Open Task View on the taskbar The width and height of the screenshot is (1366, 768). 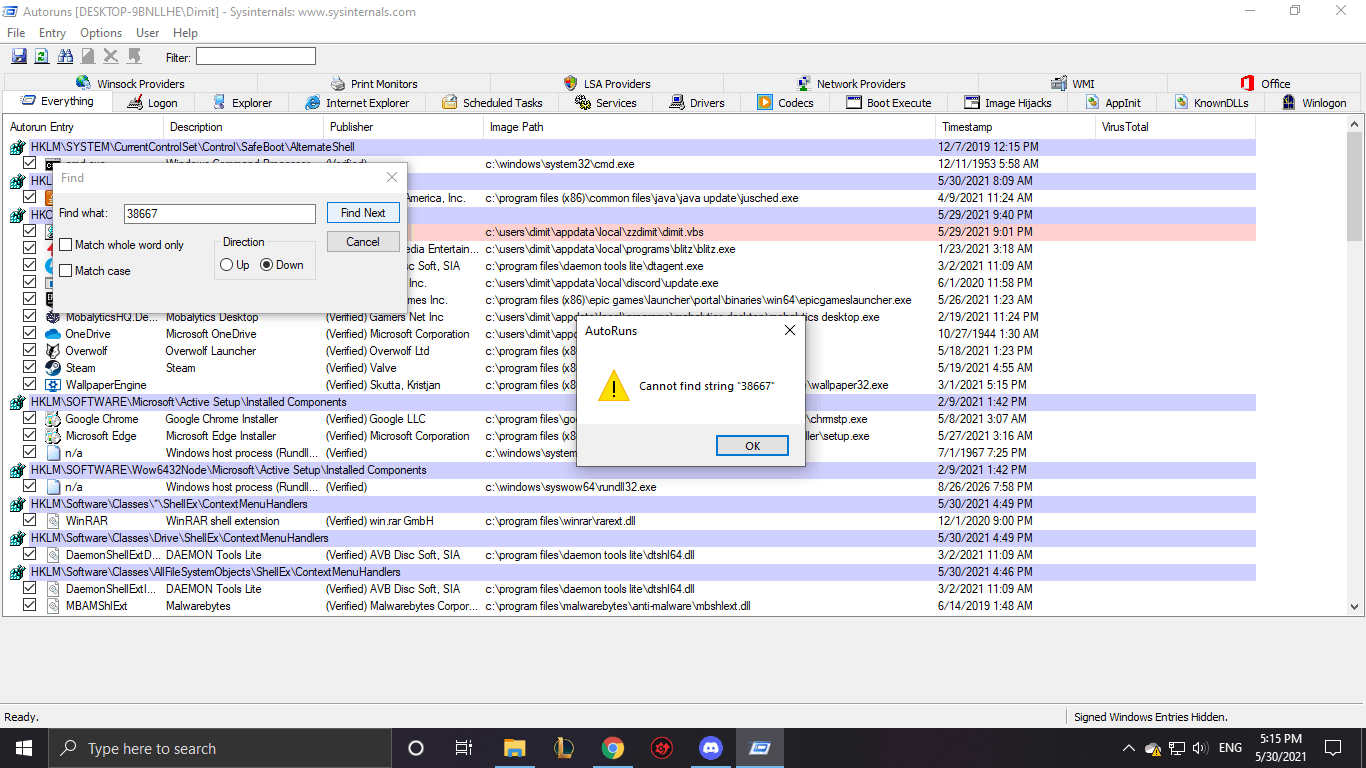coord(464,748)
